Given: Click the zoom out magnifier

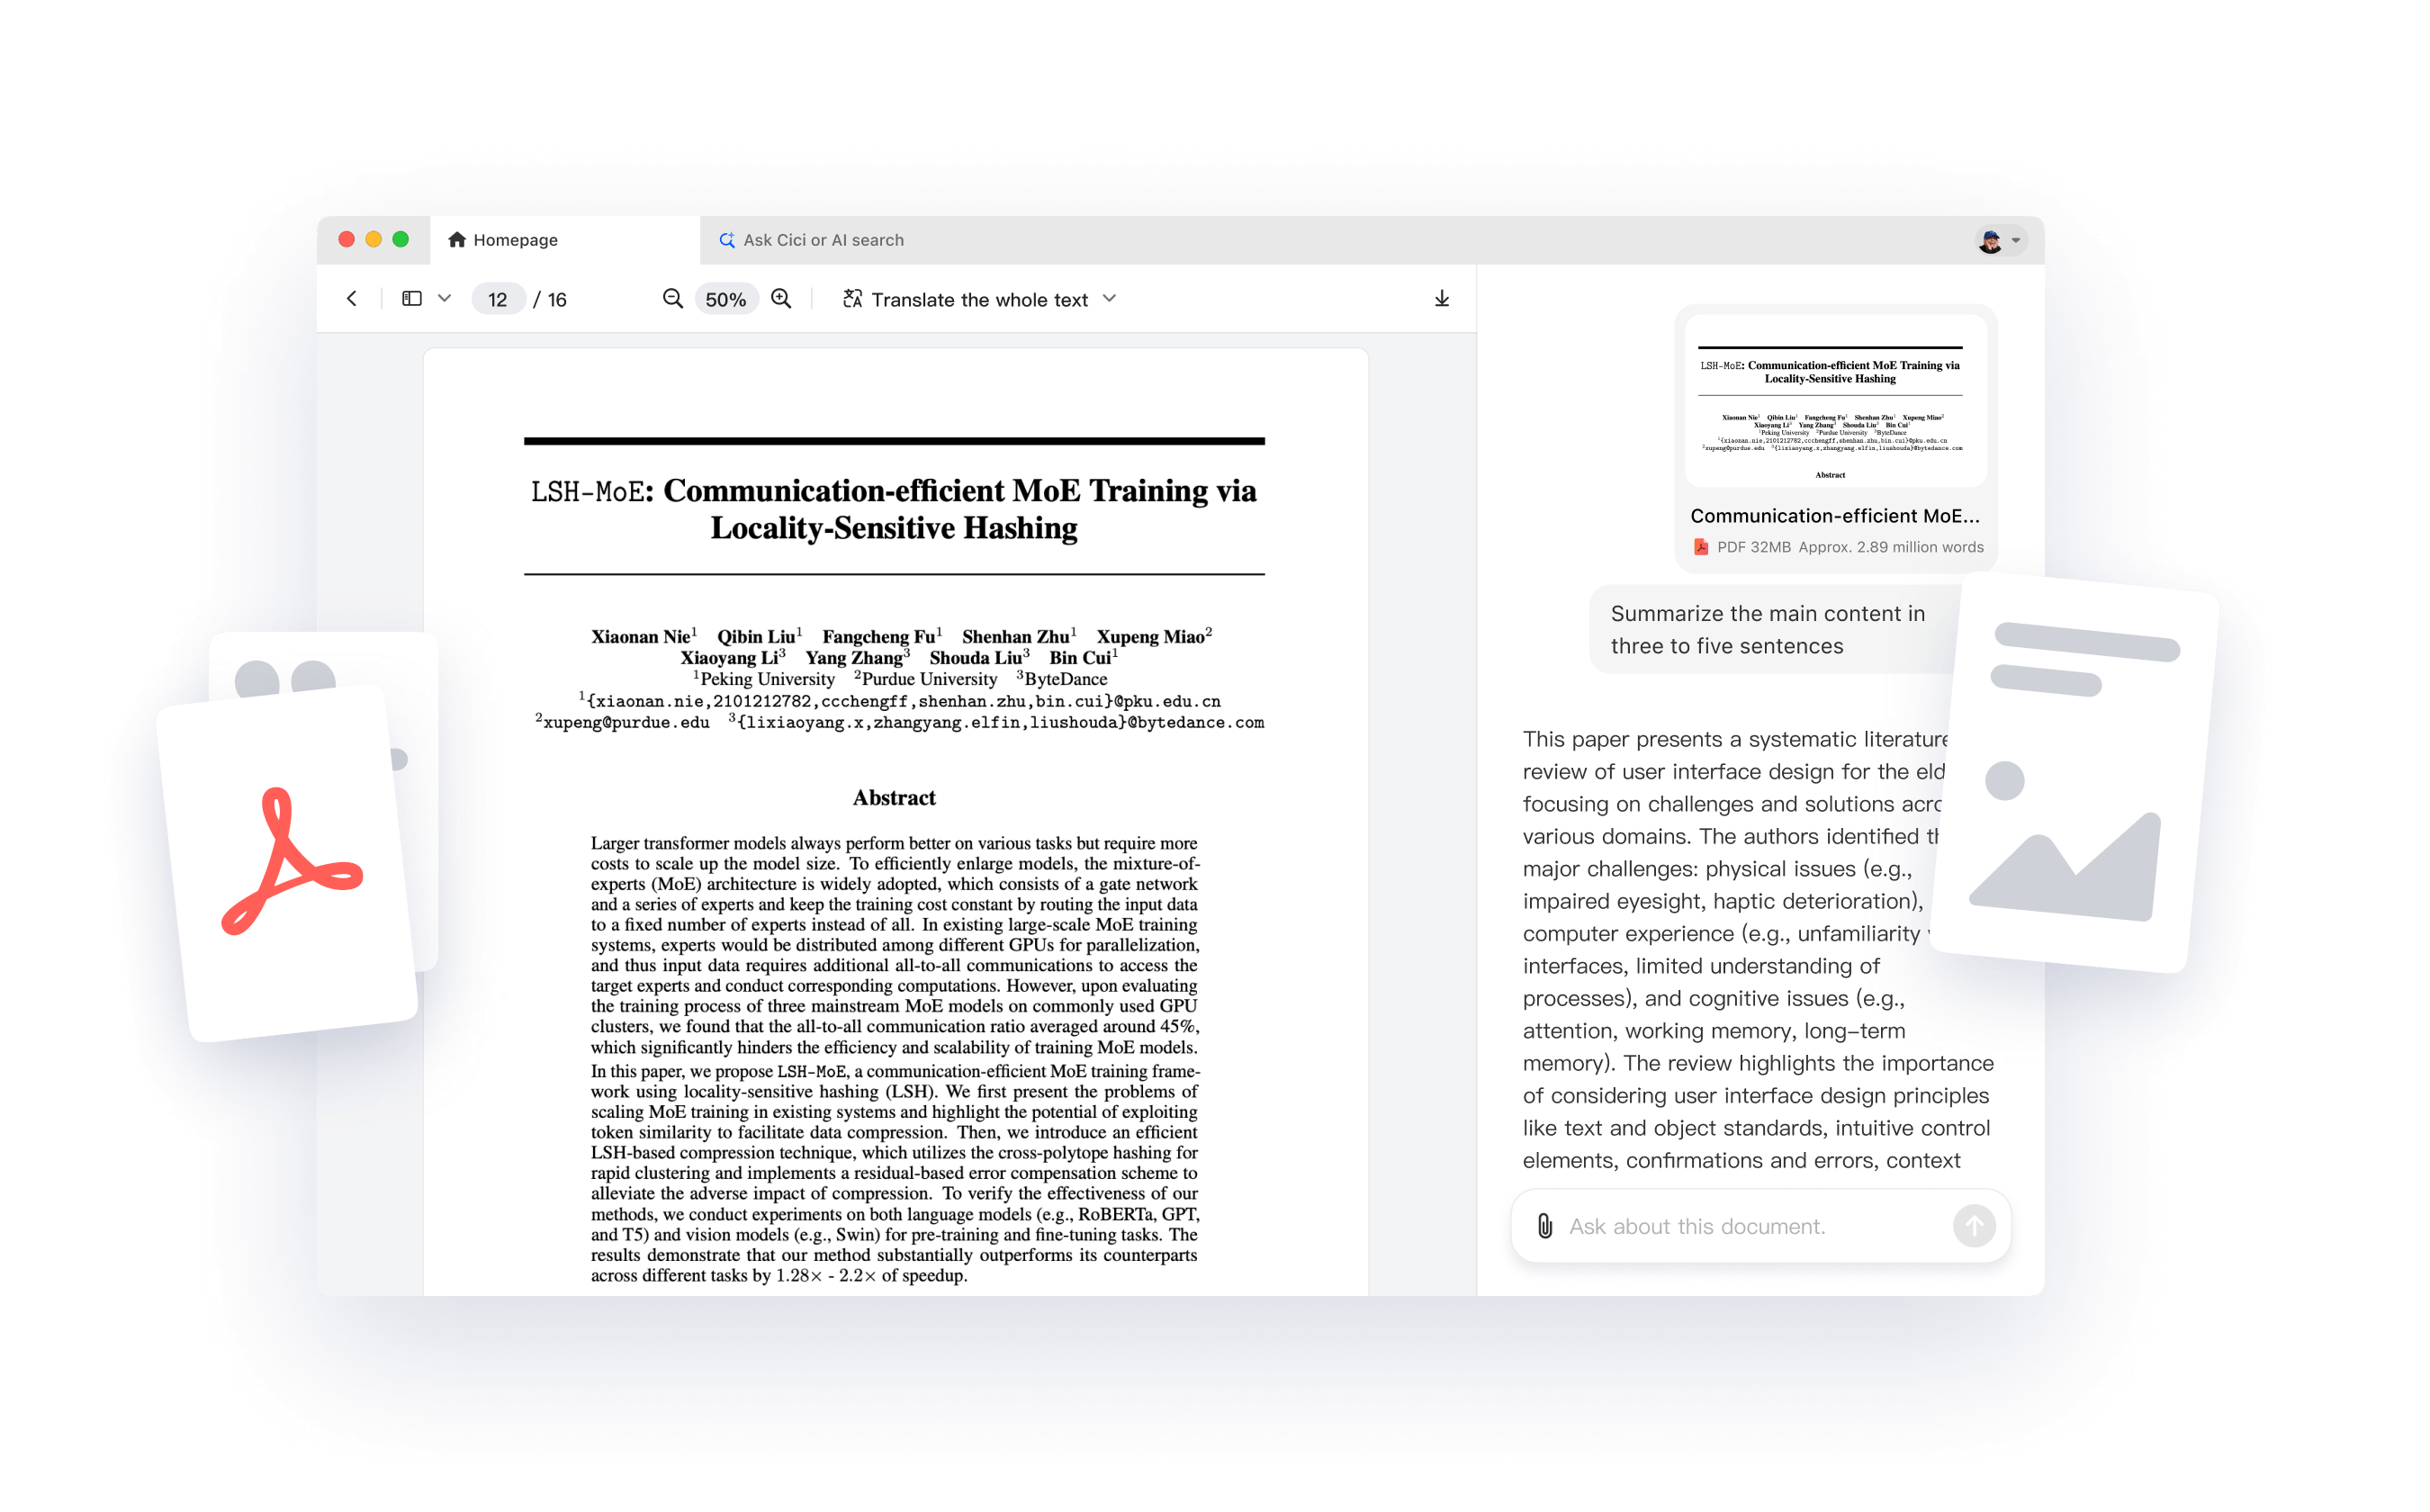Looking at the screenshot, I should tap(673, 299).
